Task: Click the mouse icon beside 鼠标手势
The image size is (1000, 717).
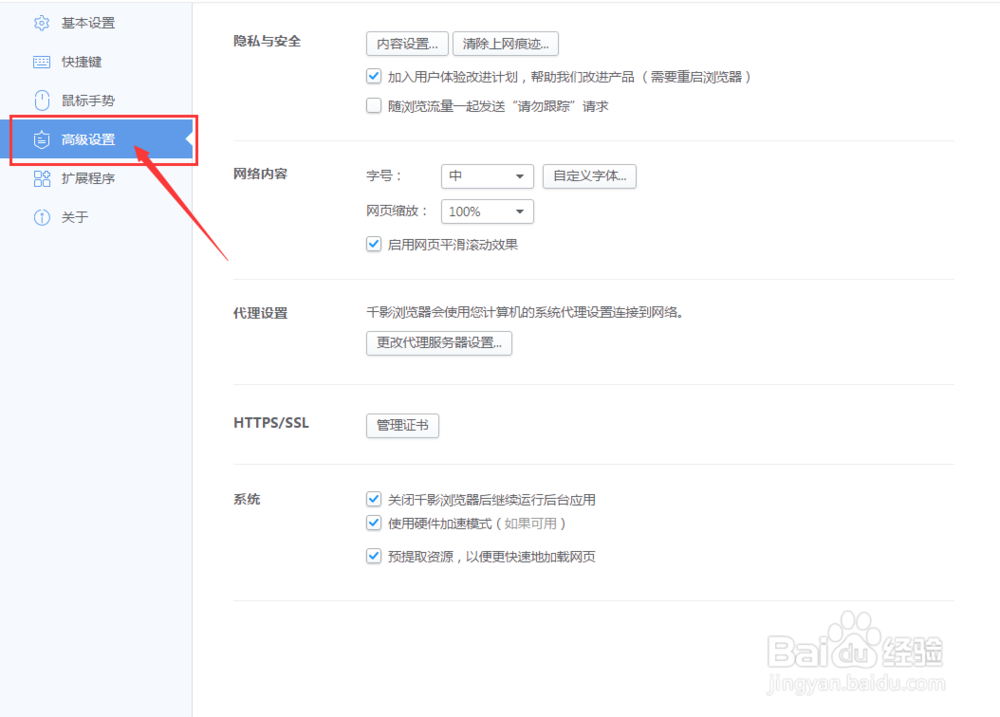Action: click(41, 100)
